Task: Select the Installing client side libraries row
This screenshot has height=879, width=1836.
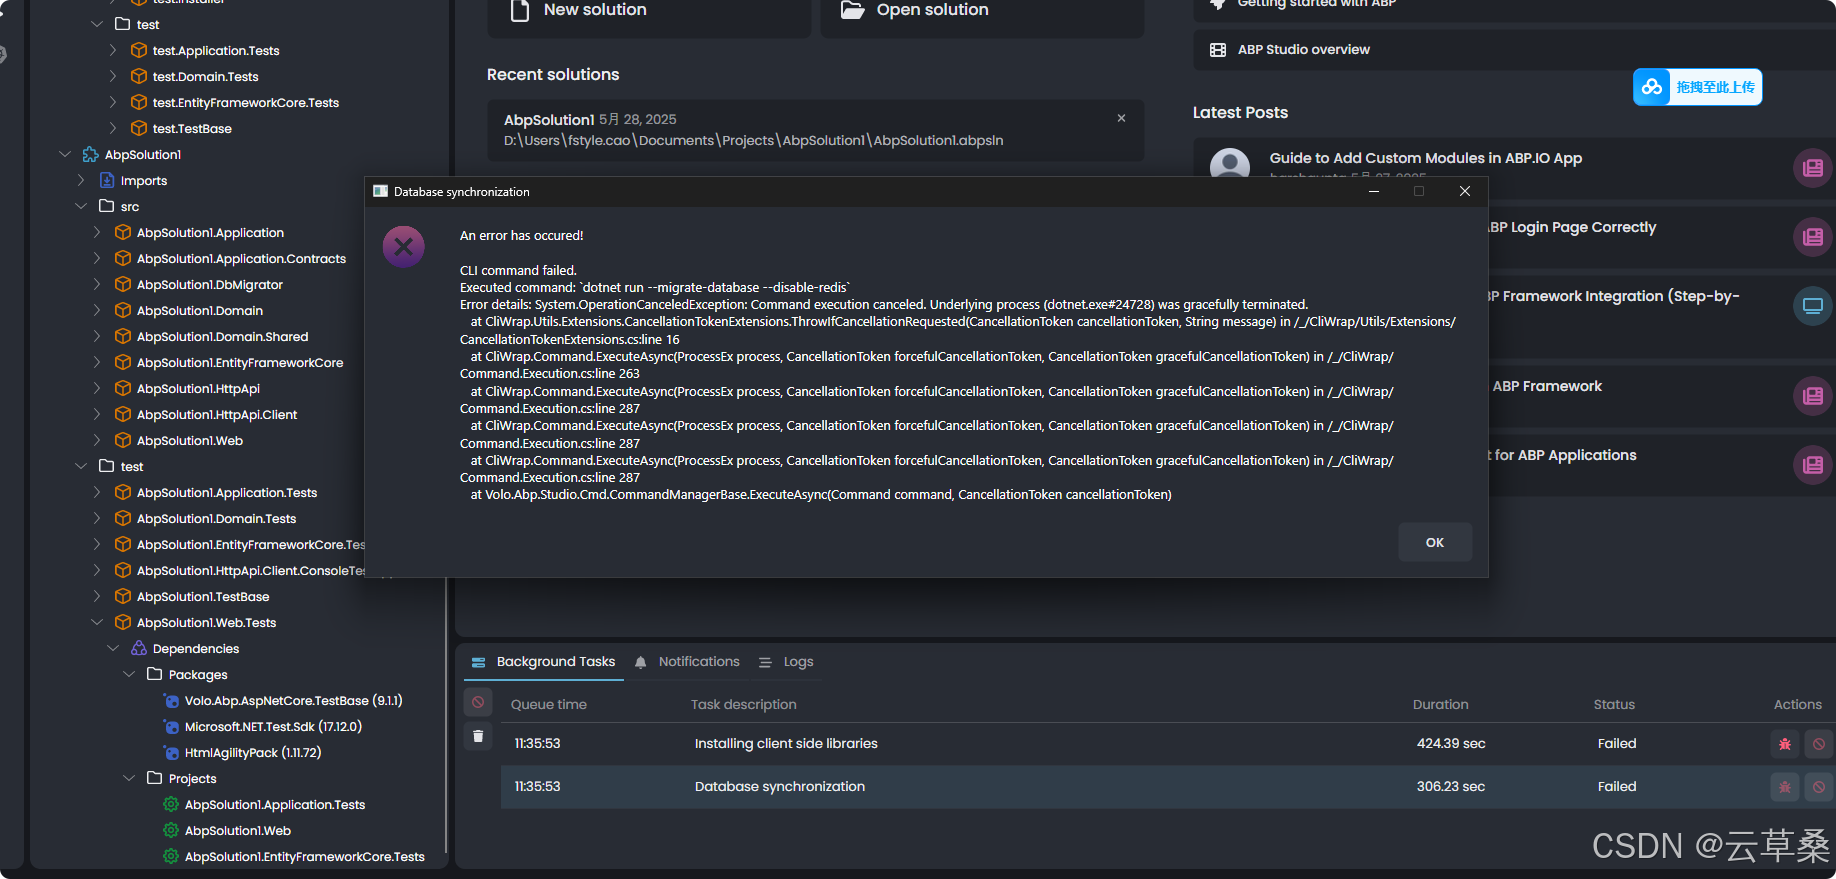Action: coord(1168,744)
